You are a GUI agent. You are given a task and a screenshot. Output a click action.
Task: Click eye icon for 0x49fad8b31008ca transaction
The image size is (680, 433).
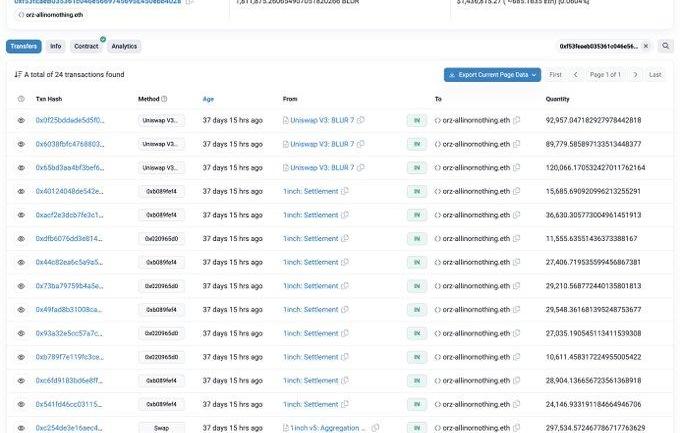pos(21,310)
